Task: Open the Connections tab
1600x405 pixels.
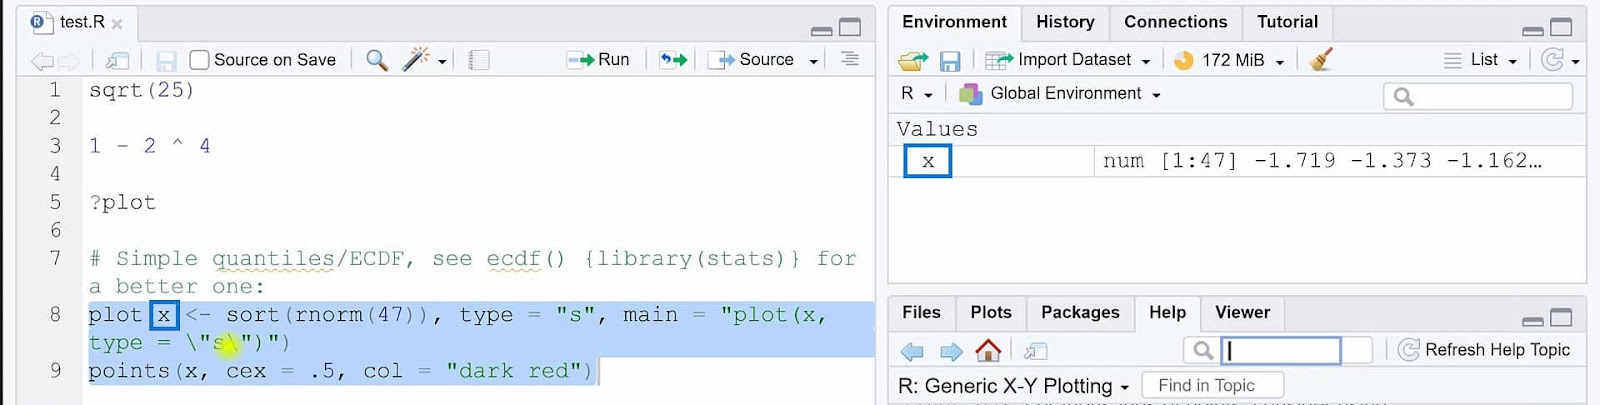Action: pyautogui.click(x=1175, y=22)
